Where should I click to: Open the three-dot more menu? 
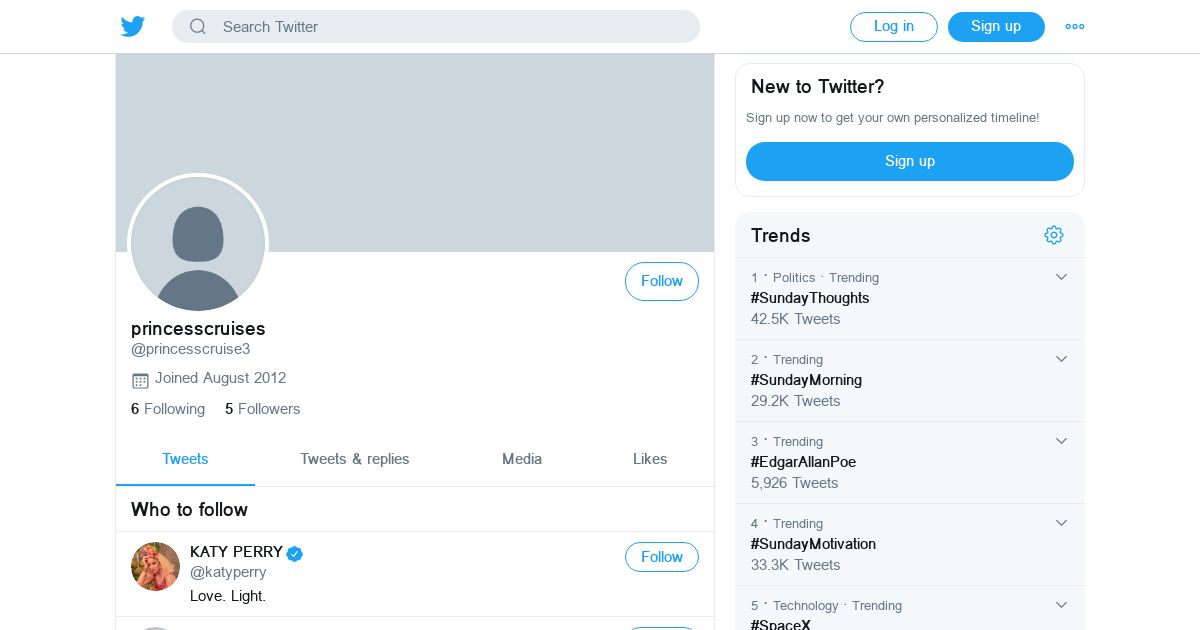click(1075, 27)
